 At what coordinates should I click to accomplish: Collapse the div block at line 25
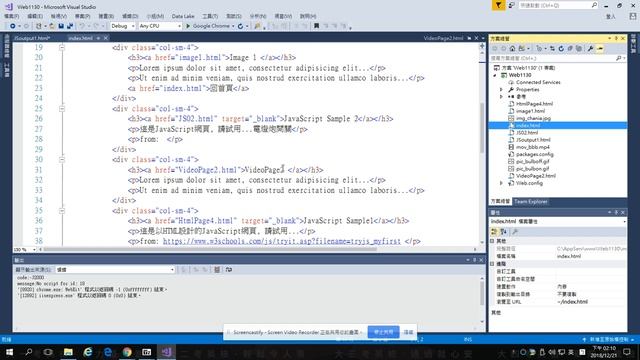[62, 109]
